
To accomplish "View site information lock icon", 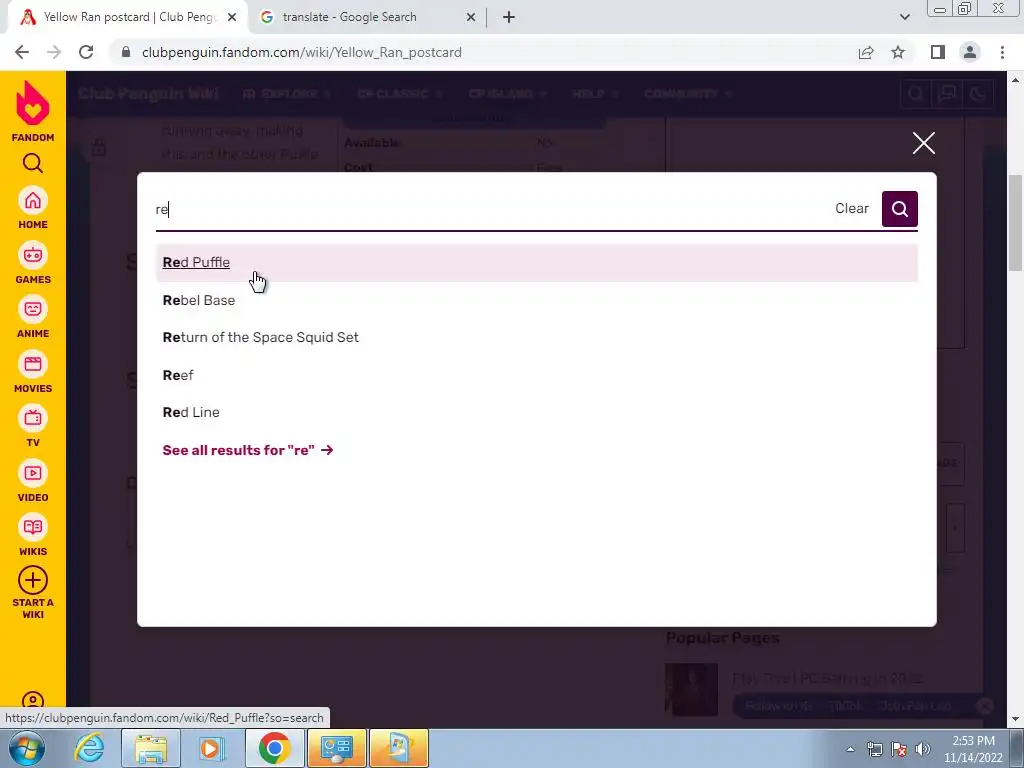I will click(x=126, y=52).
